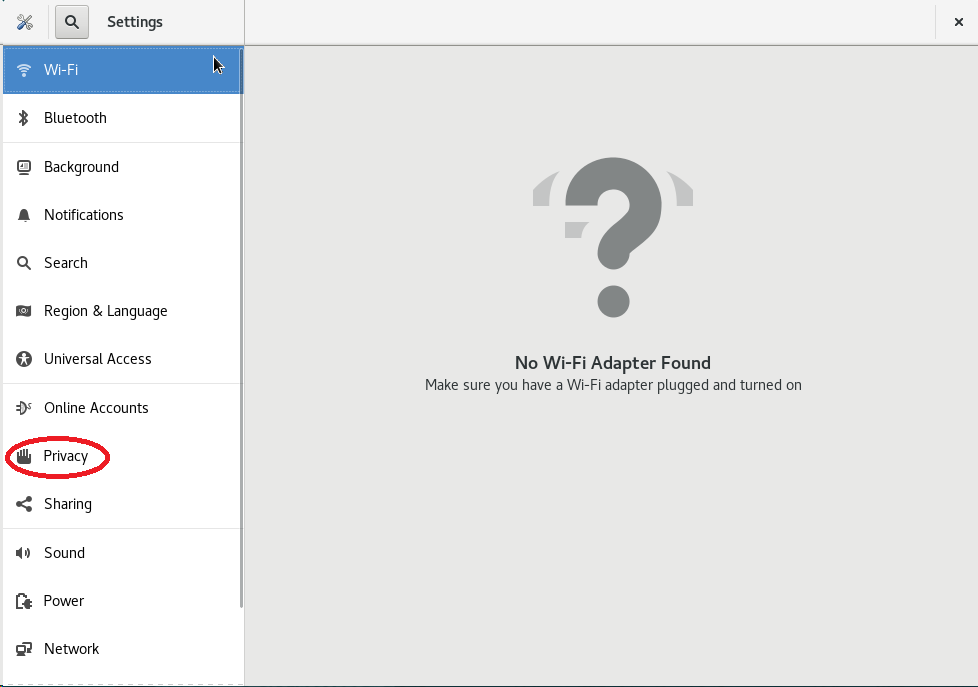Click the Privacy hand icon
The width and height of the screenshot is (978, 687).
point(24,456)
